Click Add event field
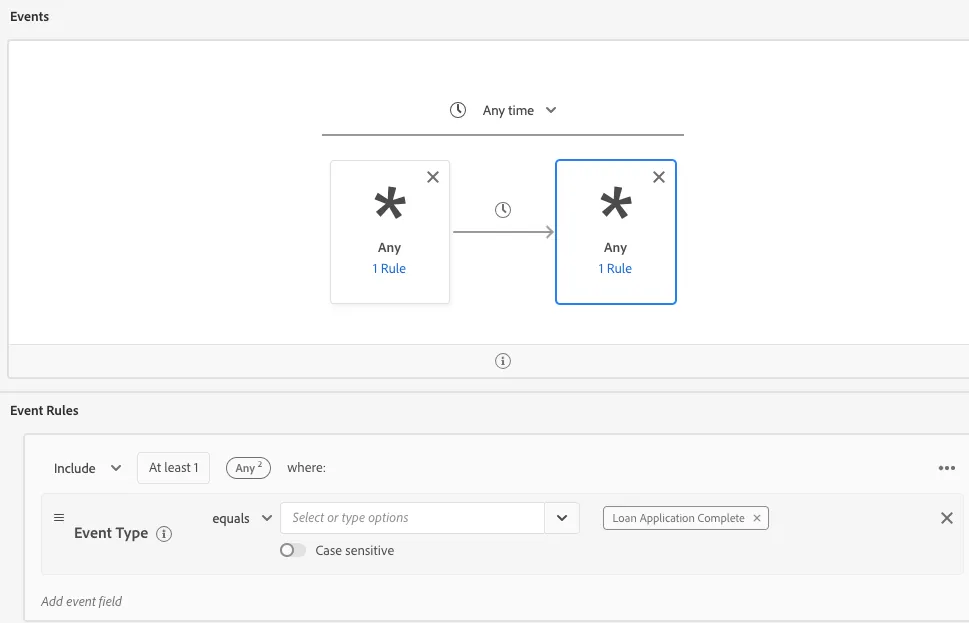This screenshot has height=623, width=969. [82, 601]
